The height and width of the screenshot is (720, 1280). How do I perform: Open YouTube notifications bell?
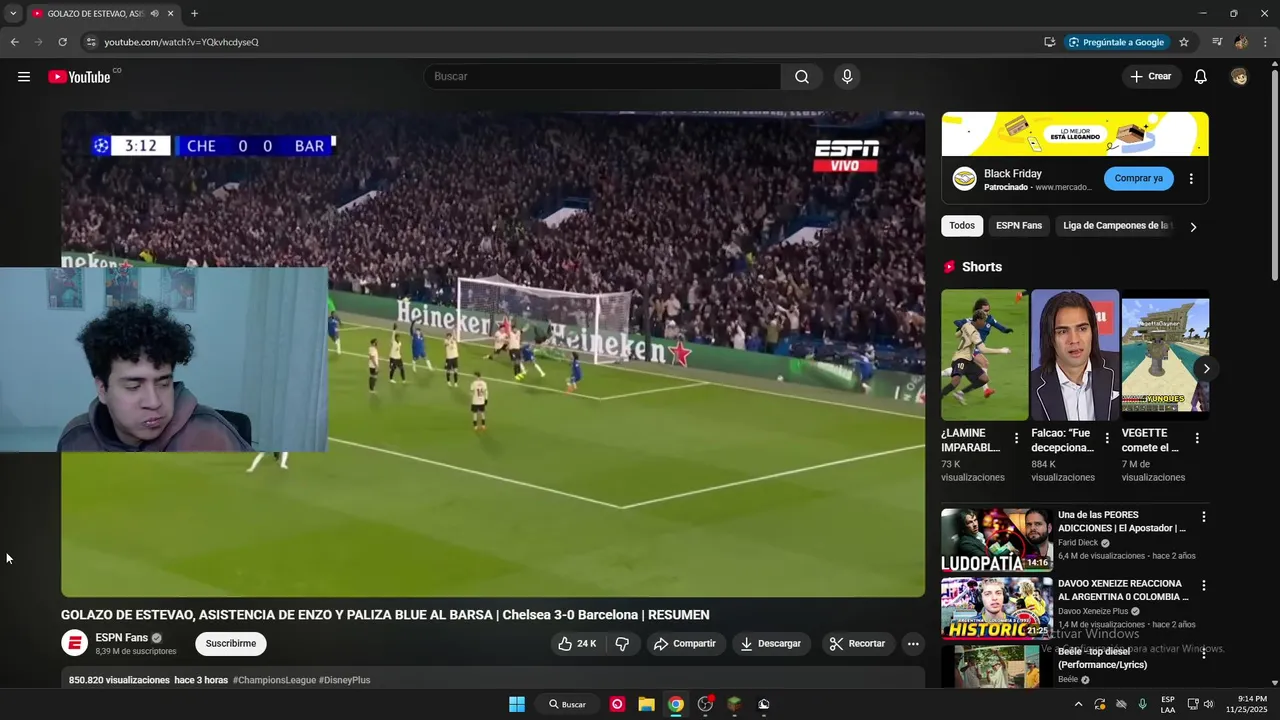click(x=1201, y=77)
